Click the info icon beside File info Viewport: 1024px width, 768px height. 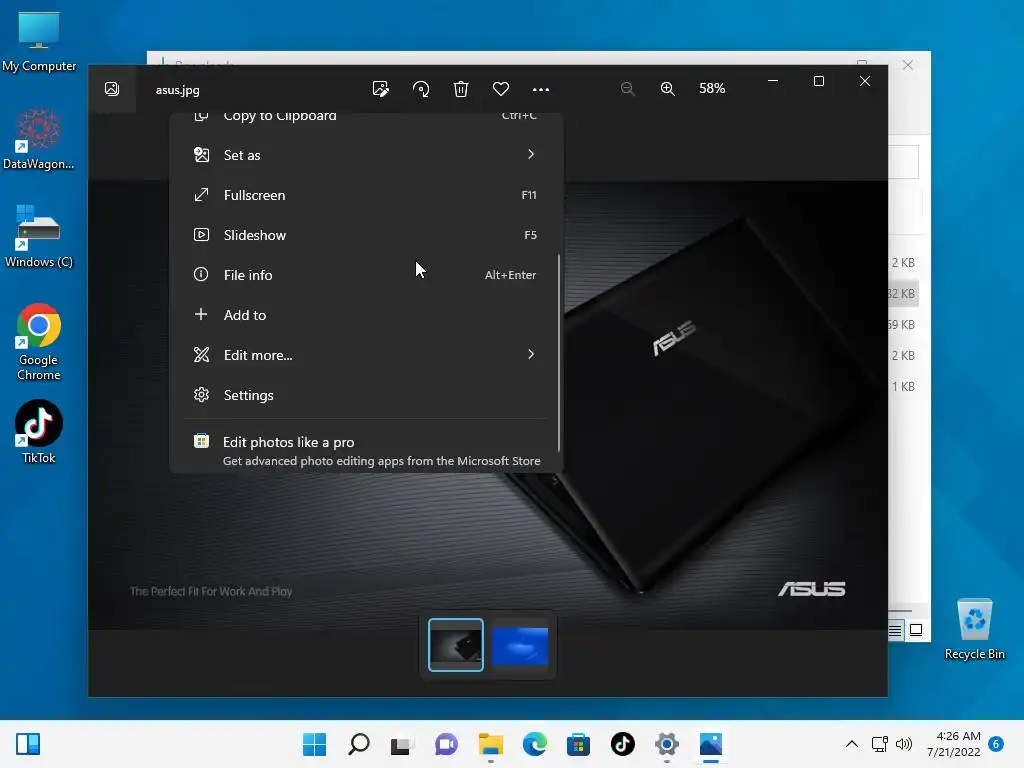coord(201,274)
